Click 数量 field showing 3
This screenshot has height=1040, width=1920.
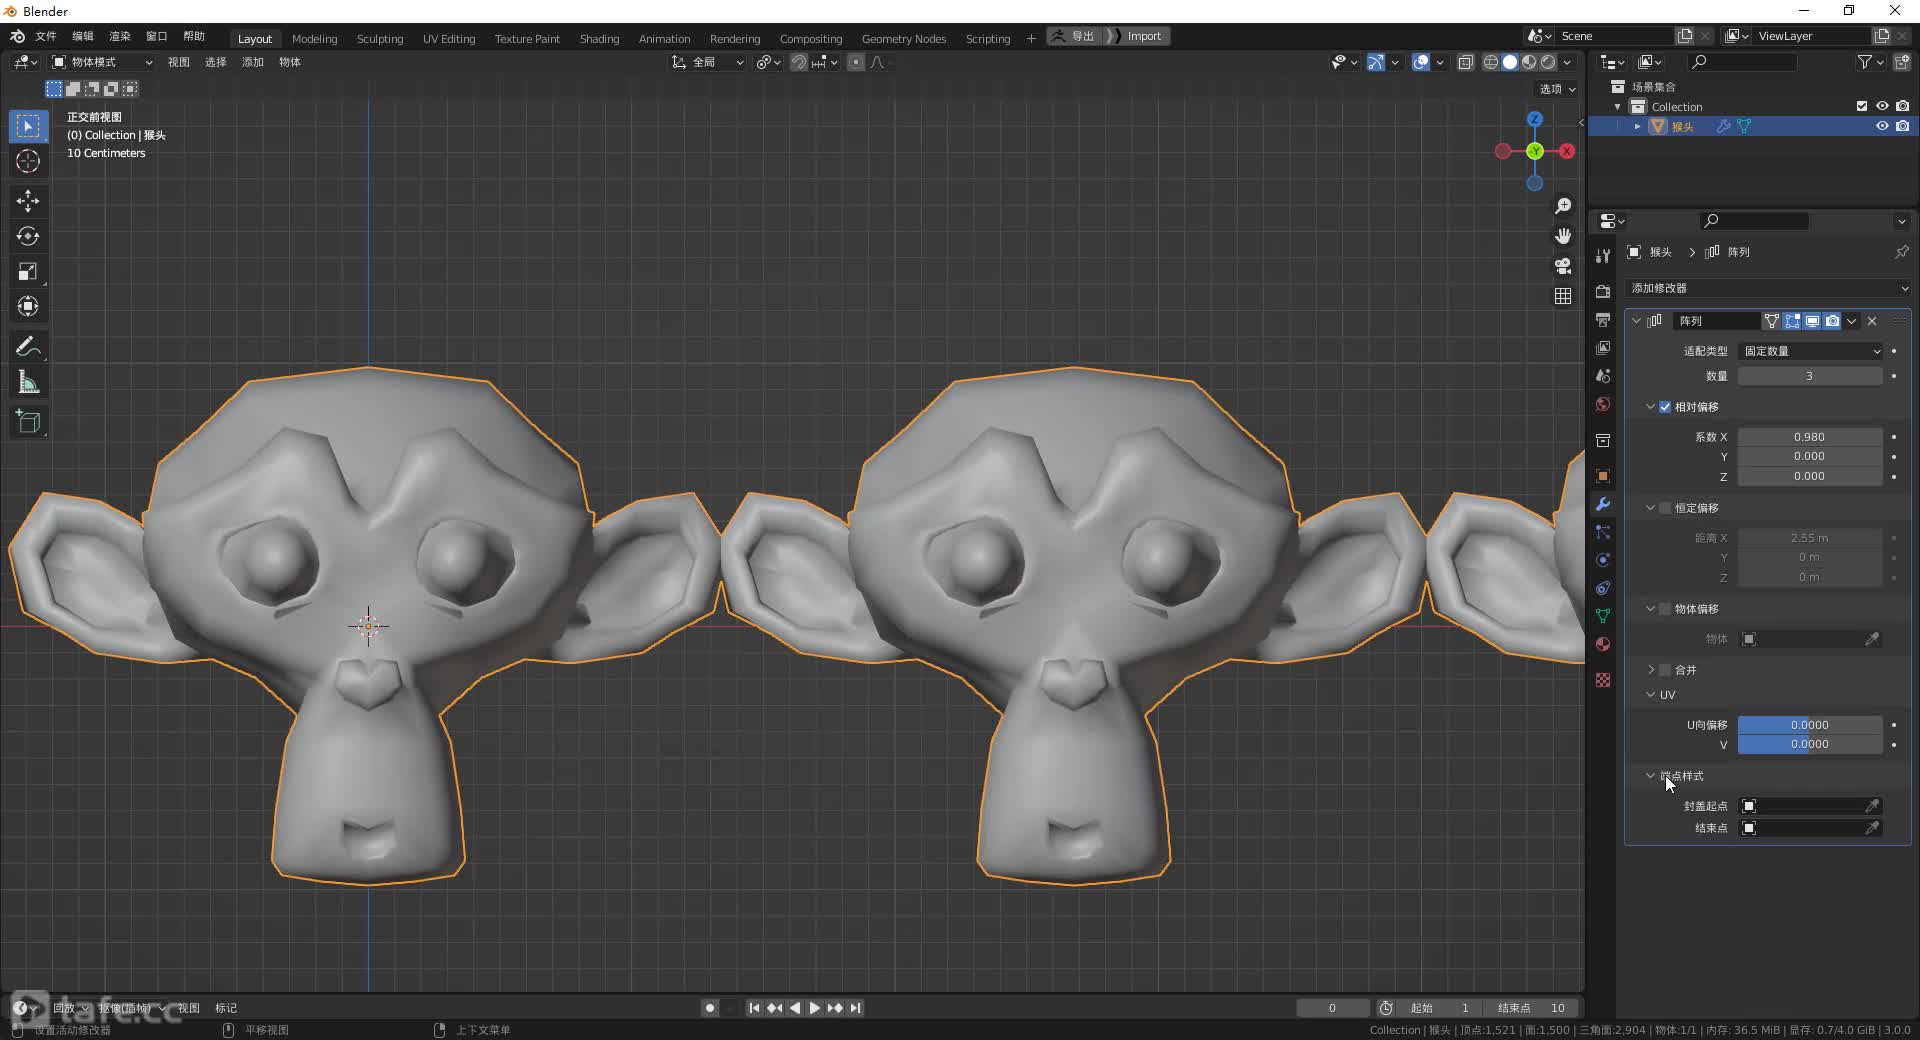[x=1809, y=376]
